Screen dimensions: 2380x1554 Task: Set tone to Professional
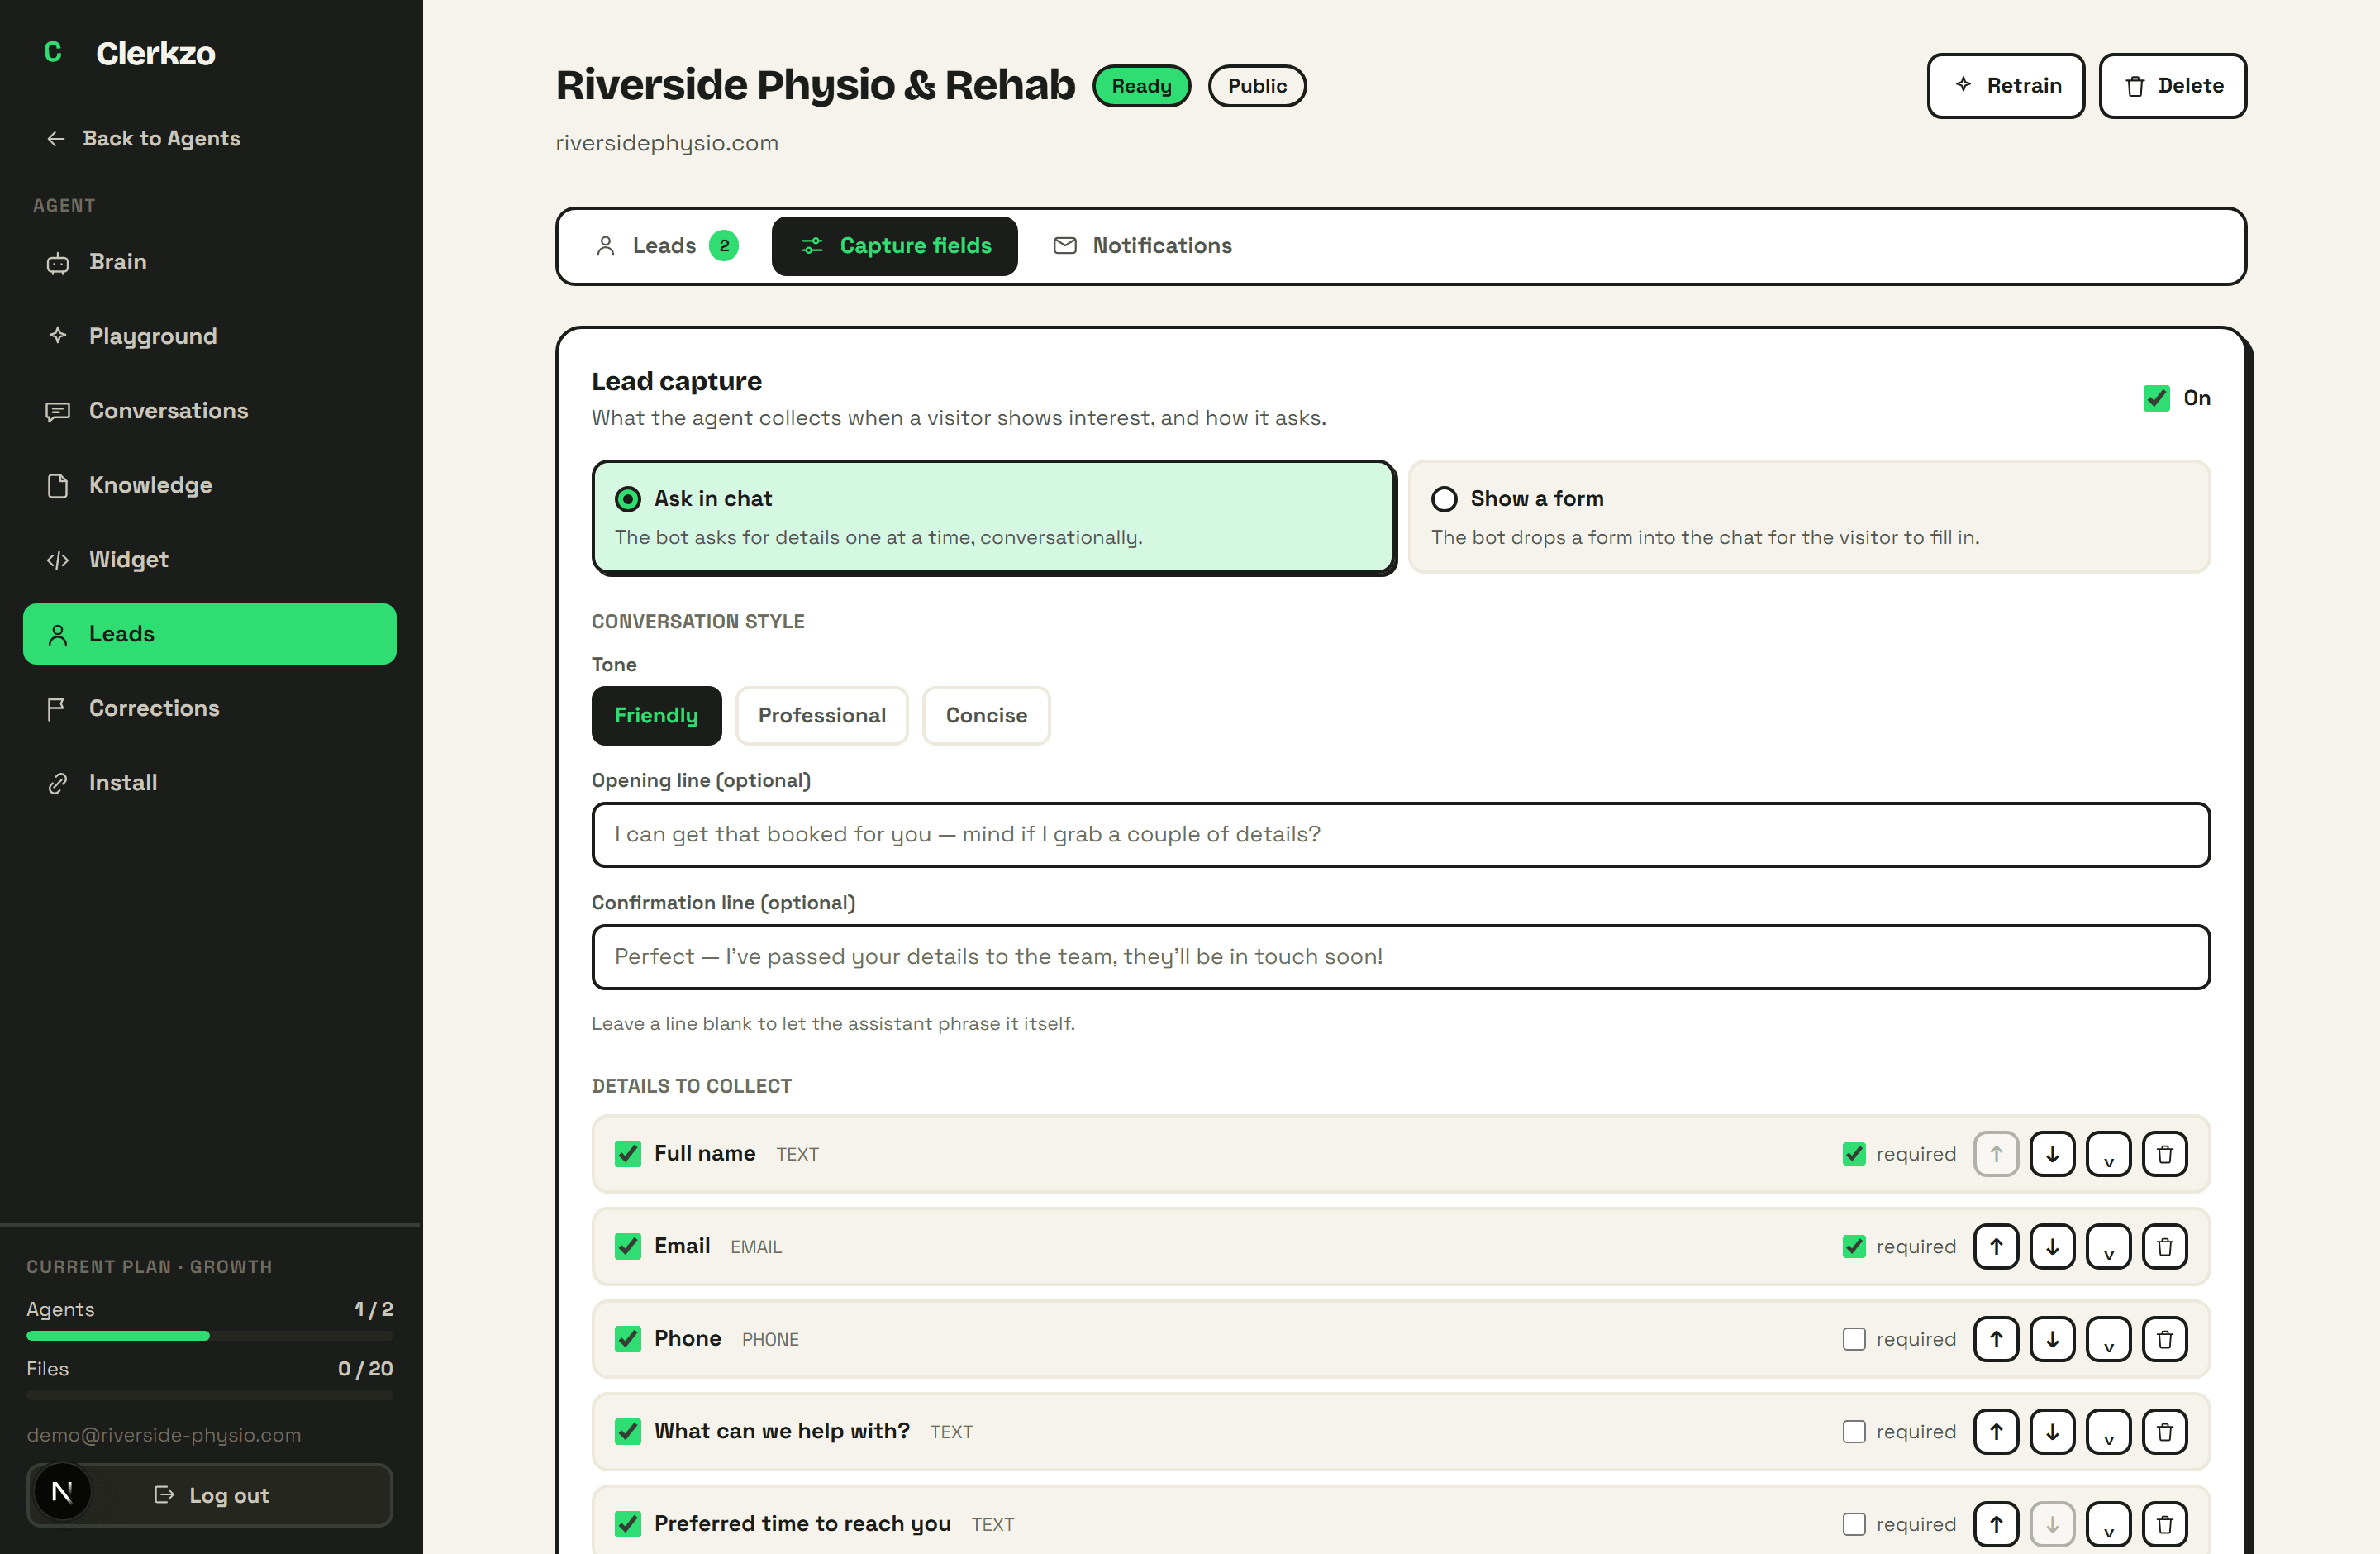click(822, 715)
